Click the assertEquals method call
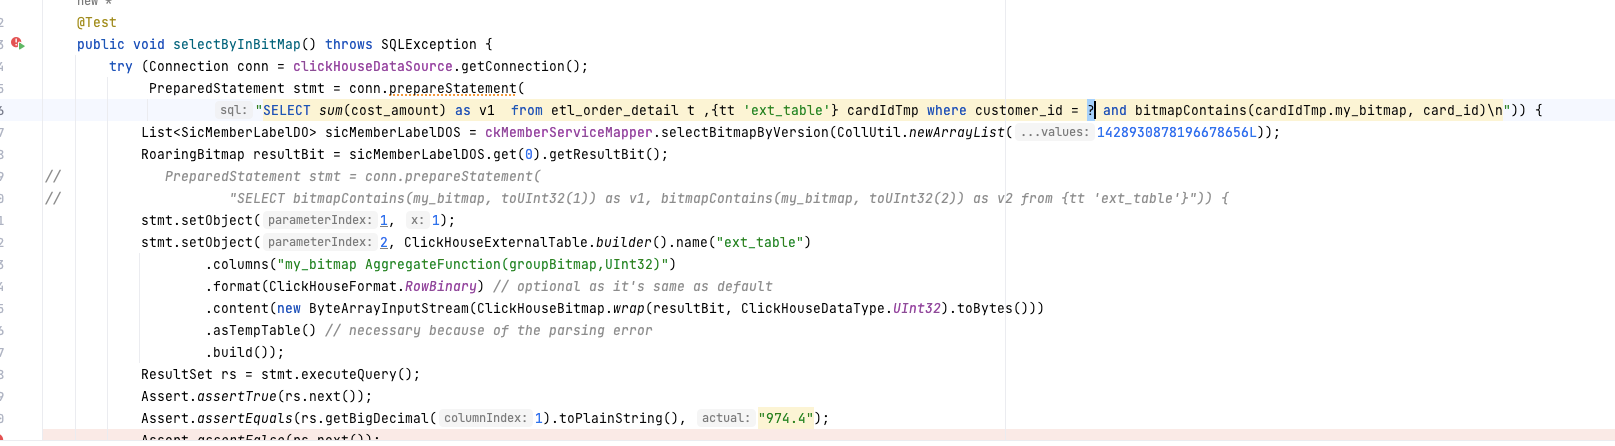The width and height of the screenshot is (1615, 446). [x=245, y=418]
